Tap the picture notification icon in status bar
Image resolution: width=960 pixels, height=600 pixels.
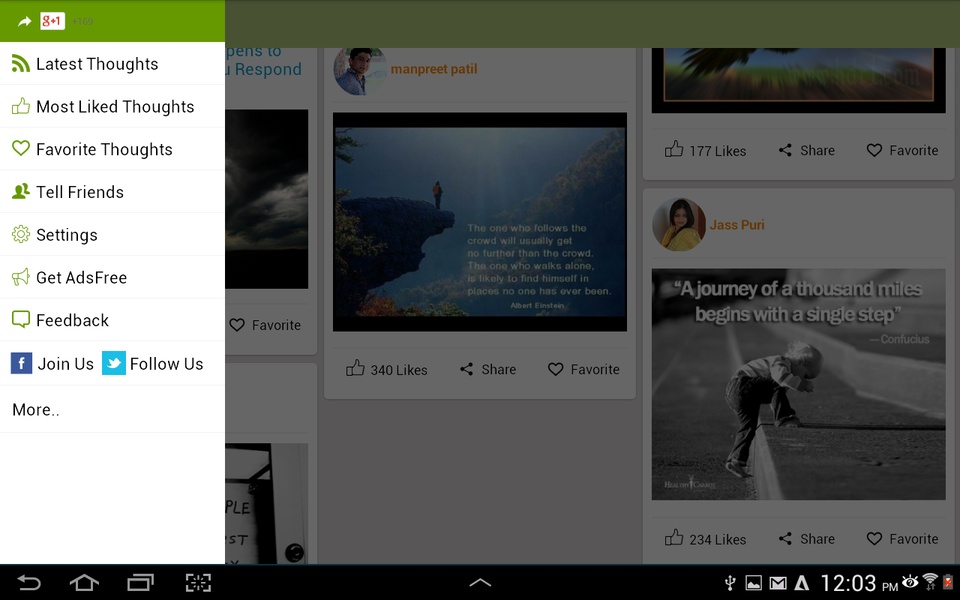[x=754, y=583]
